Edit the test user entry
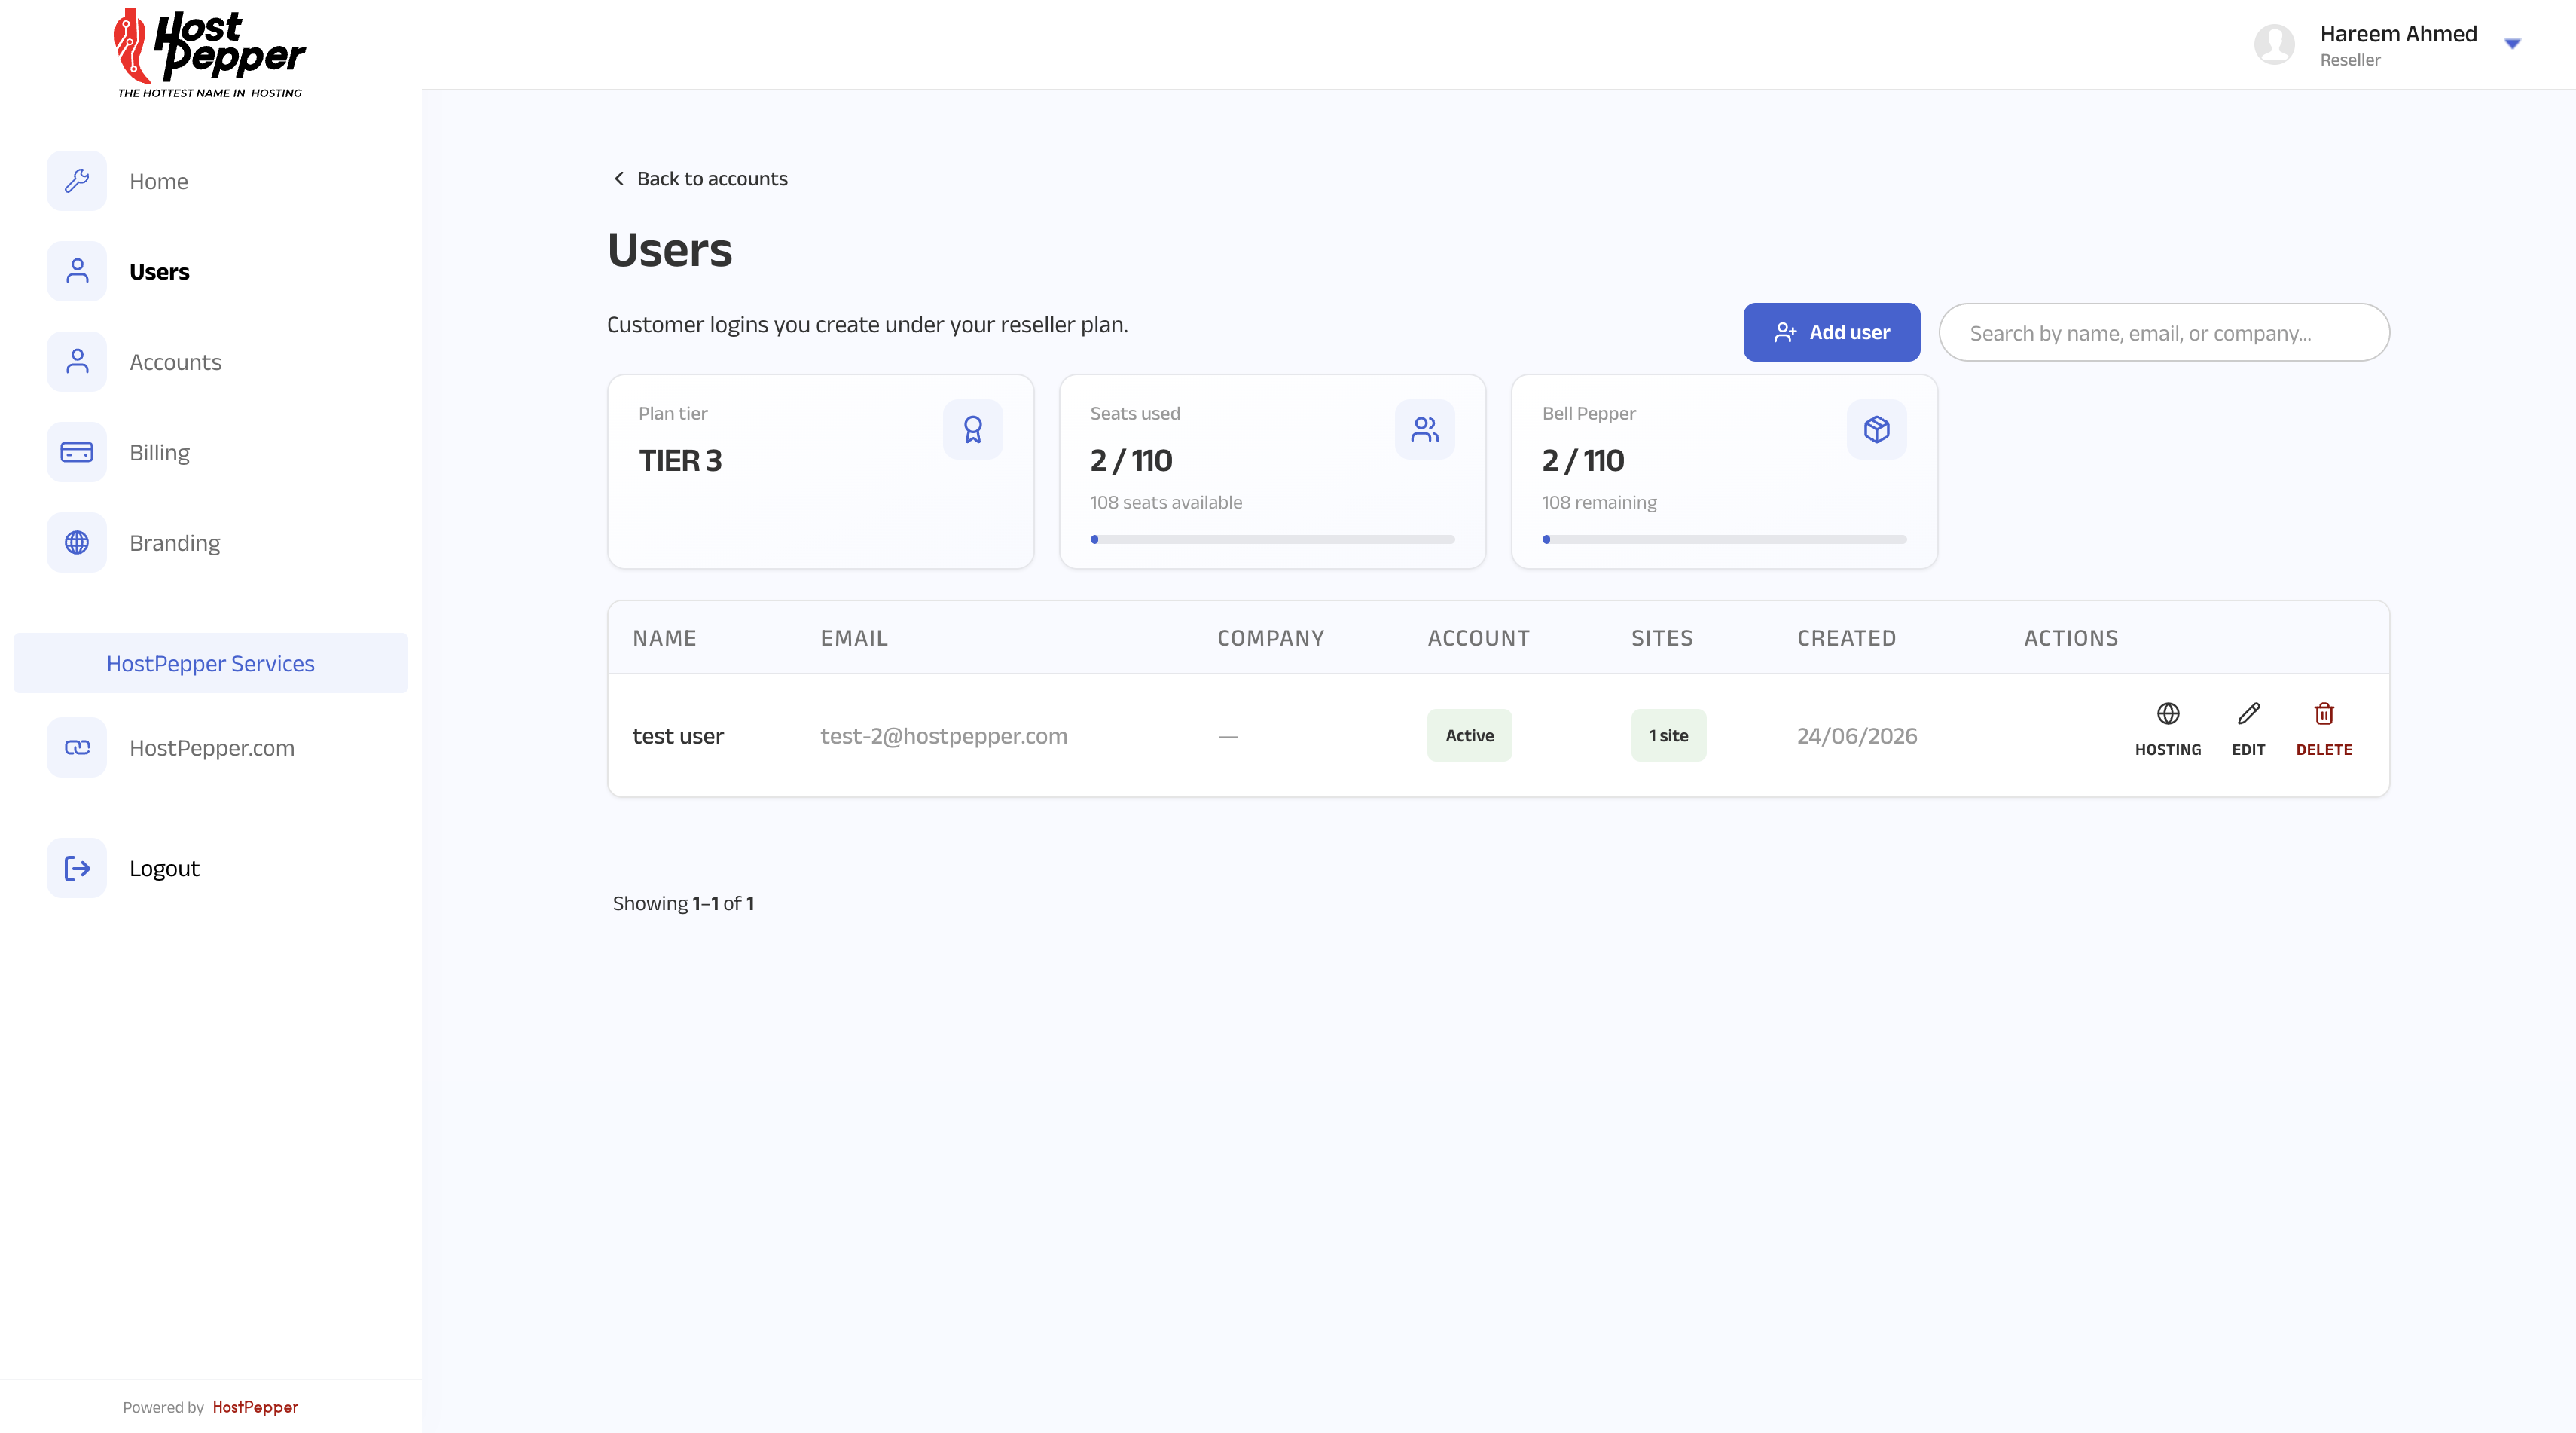The width and height of the screenshot is (2576, 1433). click(2248, 730)
